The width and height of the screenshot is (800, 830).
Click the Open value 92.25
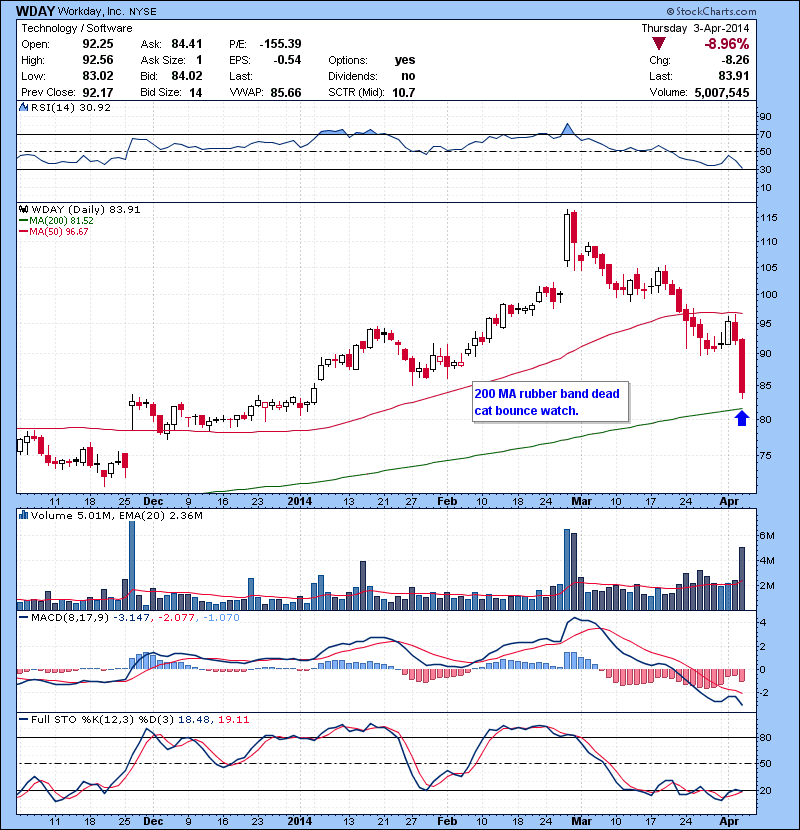tap(98, 44)
